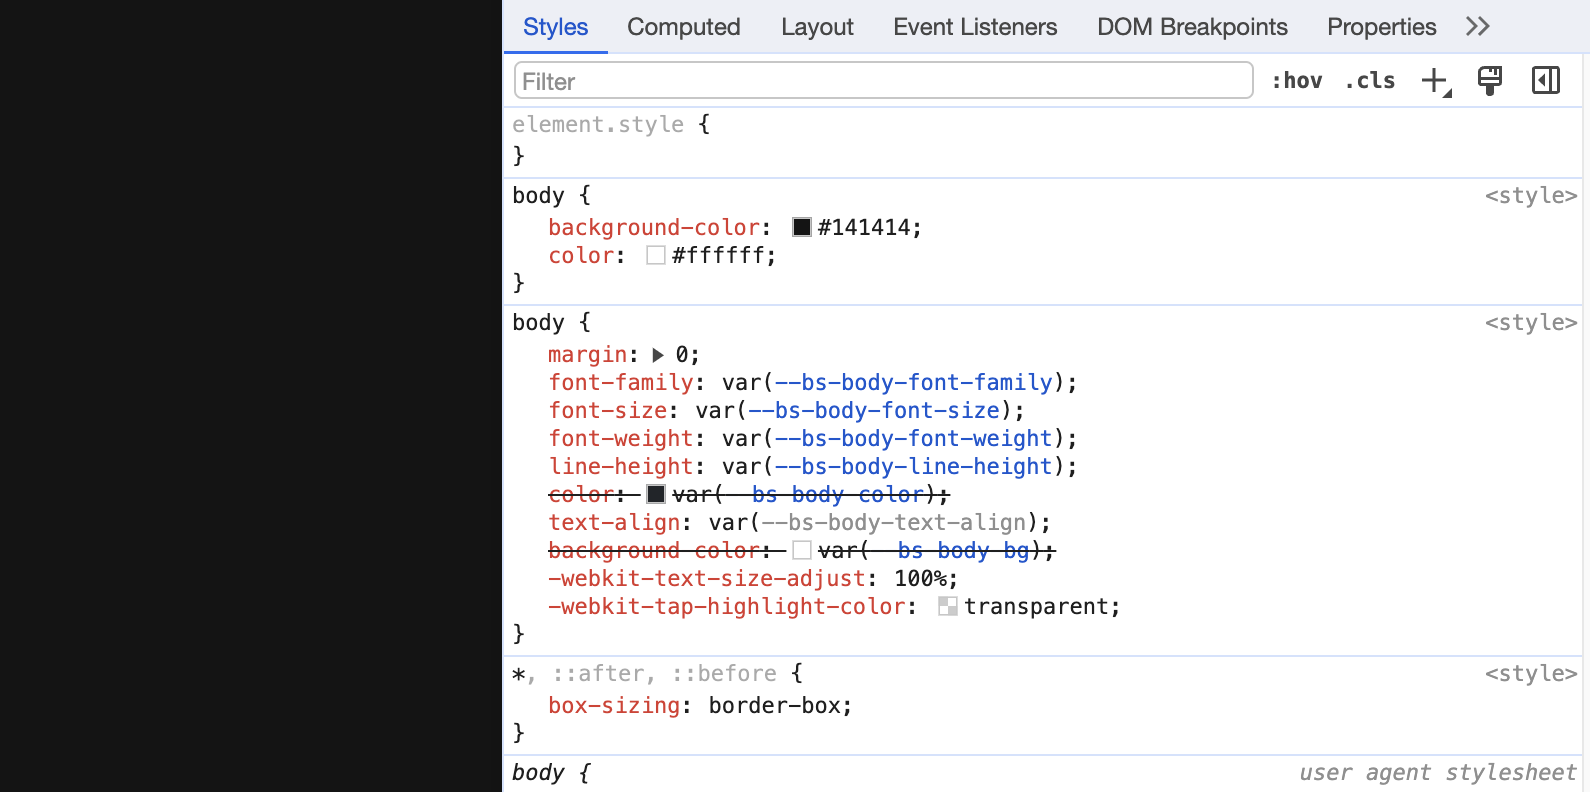Open the rendering emulation paintbrush icon
This screenshot has width=1590, height=792.
1490,81
